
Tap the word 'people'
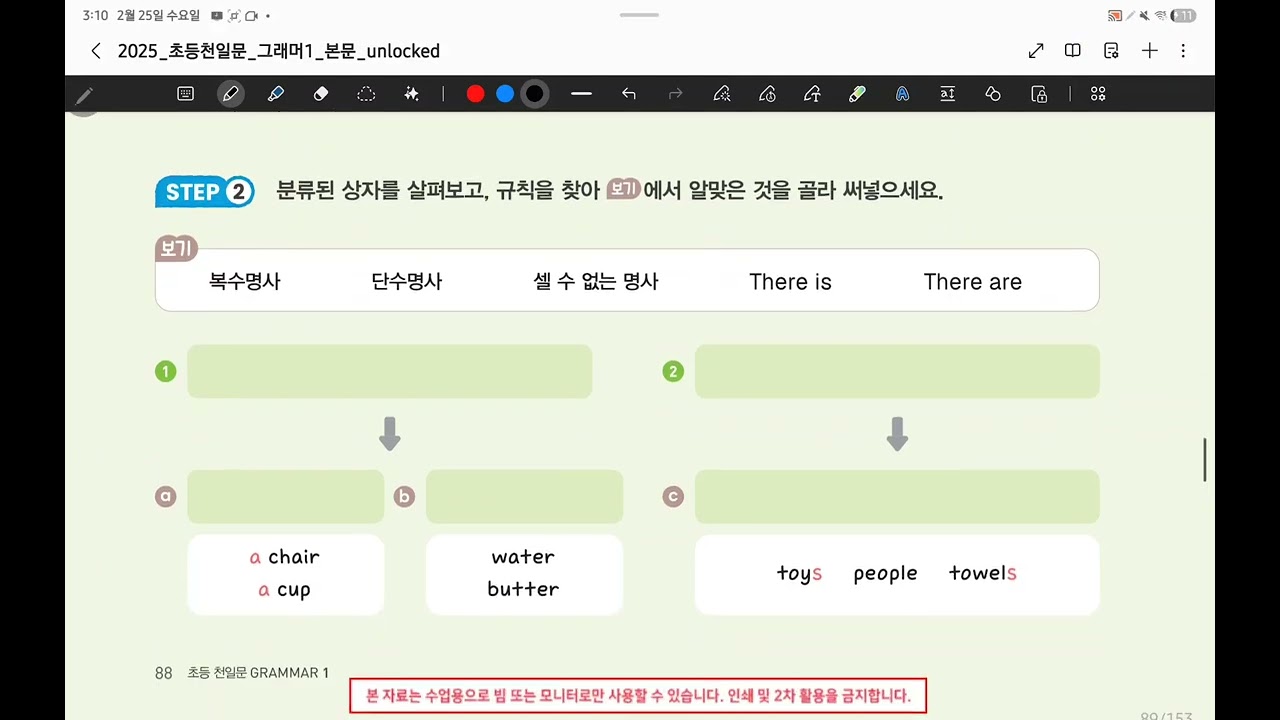pyautogui.click(x=885, y=574)
